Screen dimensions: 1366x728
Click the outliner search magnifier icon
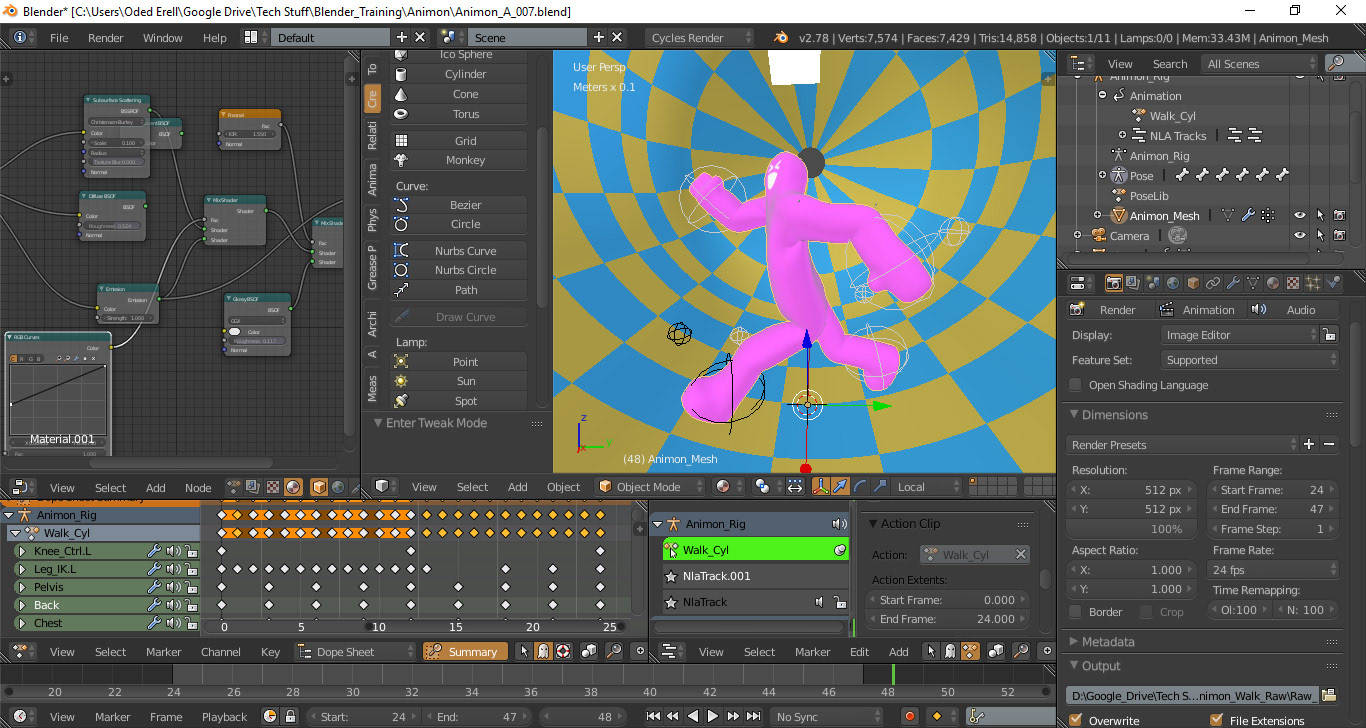click(1335, 63)
